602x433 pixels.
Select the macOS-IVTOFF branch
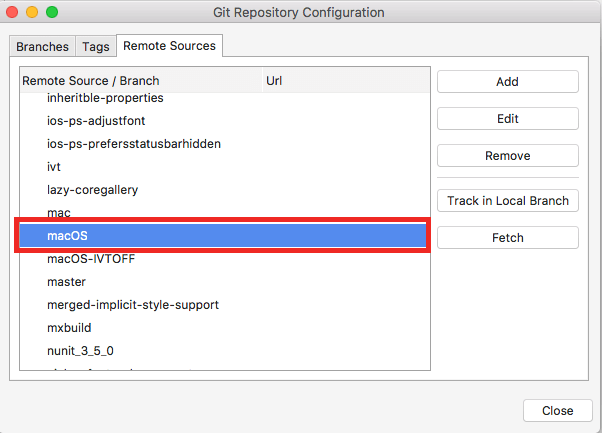click(91, 259)
